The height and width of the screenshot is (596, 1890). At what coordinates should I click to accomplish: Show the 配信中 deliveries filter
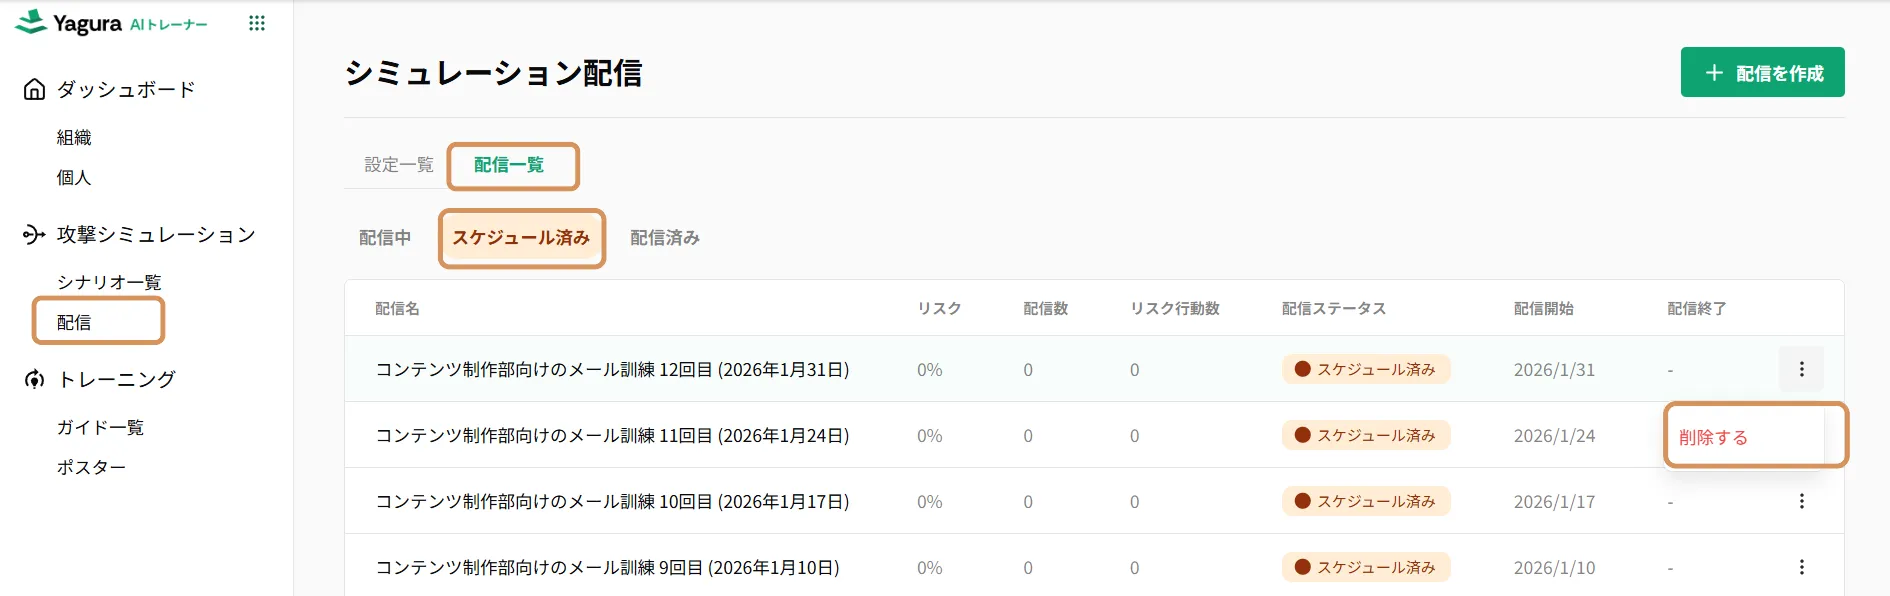[x=385, y=238]
